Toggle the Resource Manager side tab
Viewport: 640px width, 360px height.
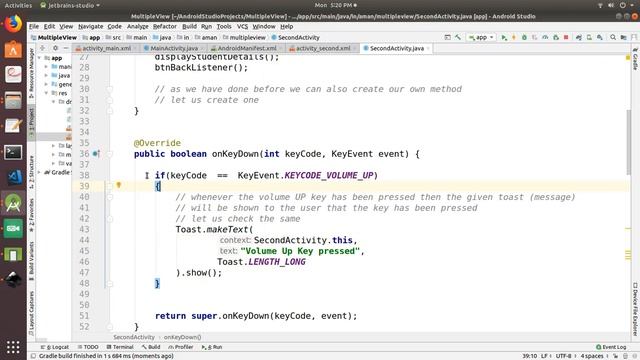pos(31,72)
